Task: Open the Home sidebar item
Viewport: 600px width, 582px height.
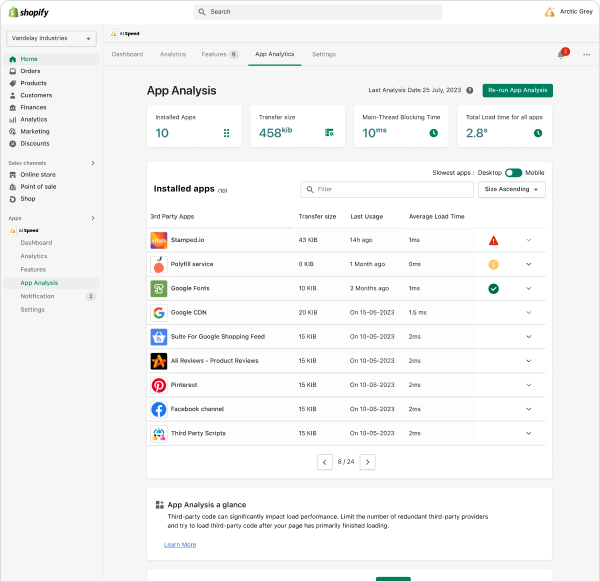Action: click(x=51, y=59)
